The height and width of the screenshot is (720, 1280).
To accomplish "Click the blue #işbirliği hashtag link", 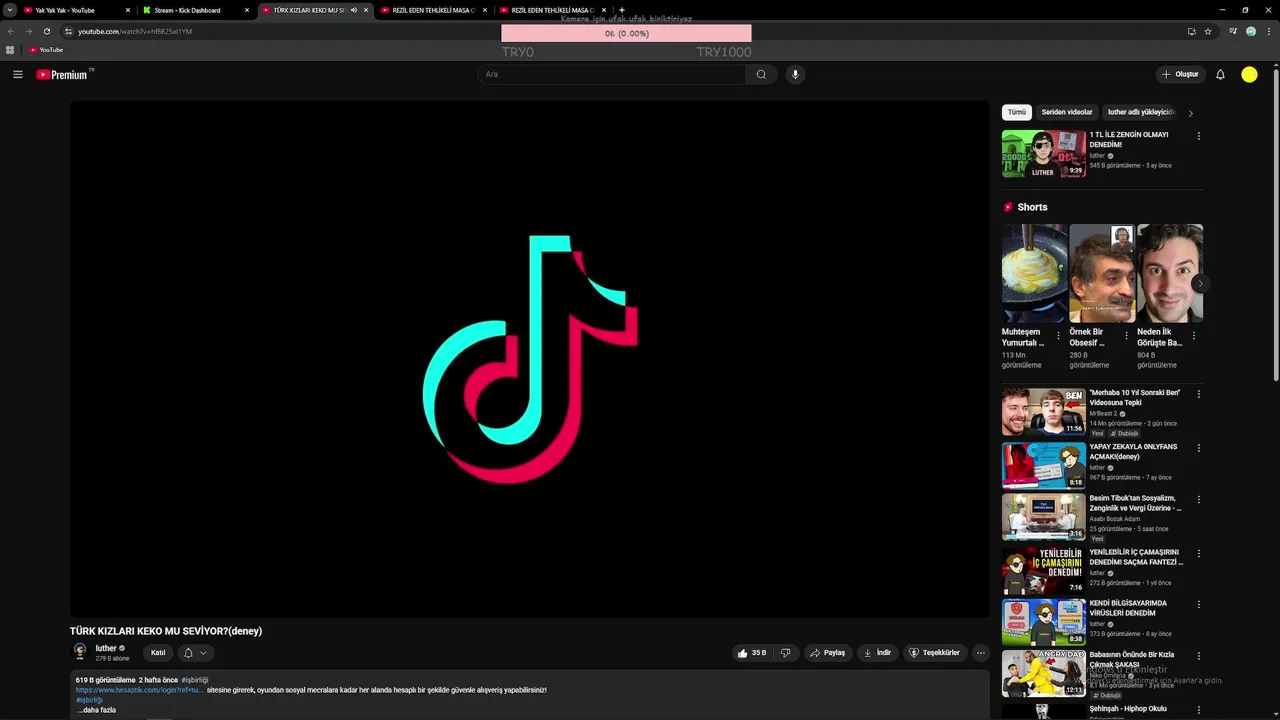I will [89, 700].
